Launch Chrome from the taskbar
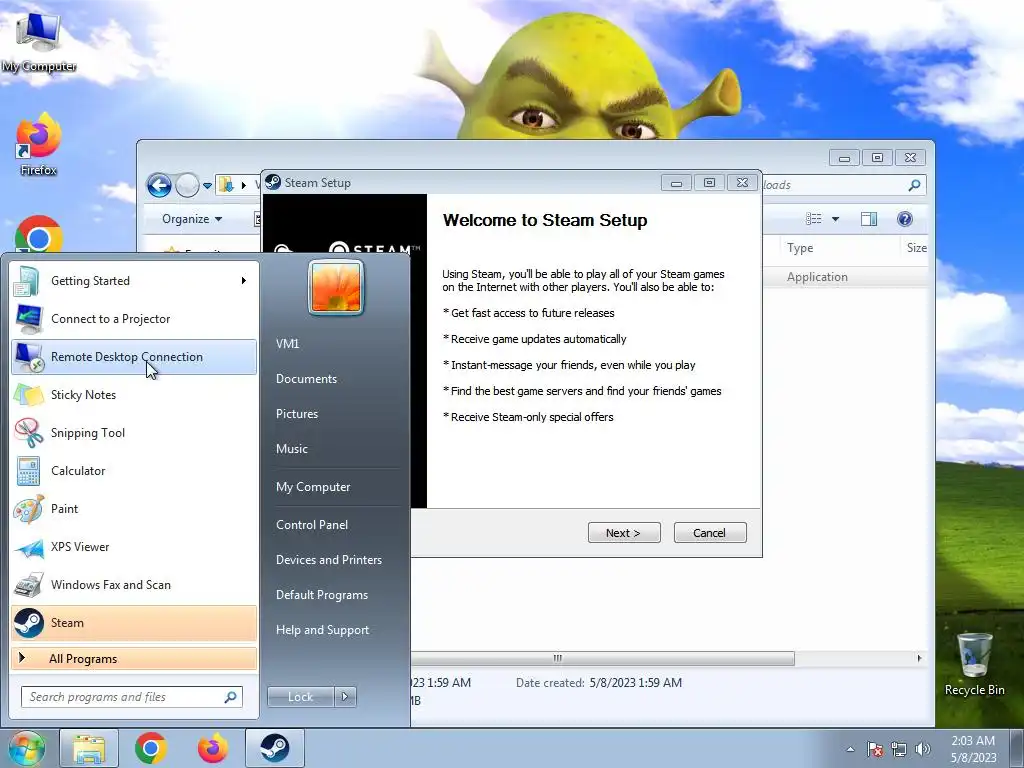1024x768 pixels. click(150, 748)
